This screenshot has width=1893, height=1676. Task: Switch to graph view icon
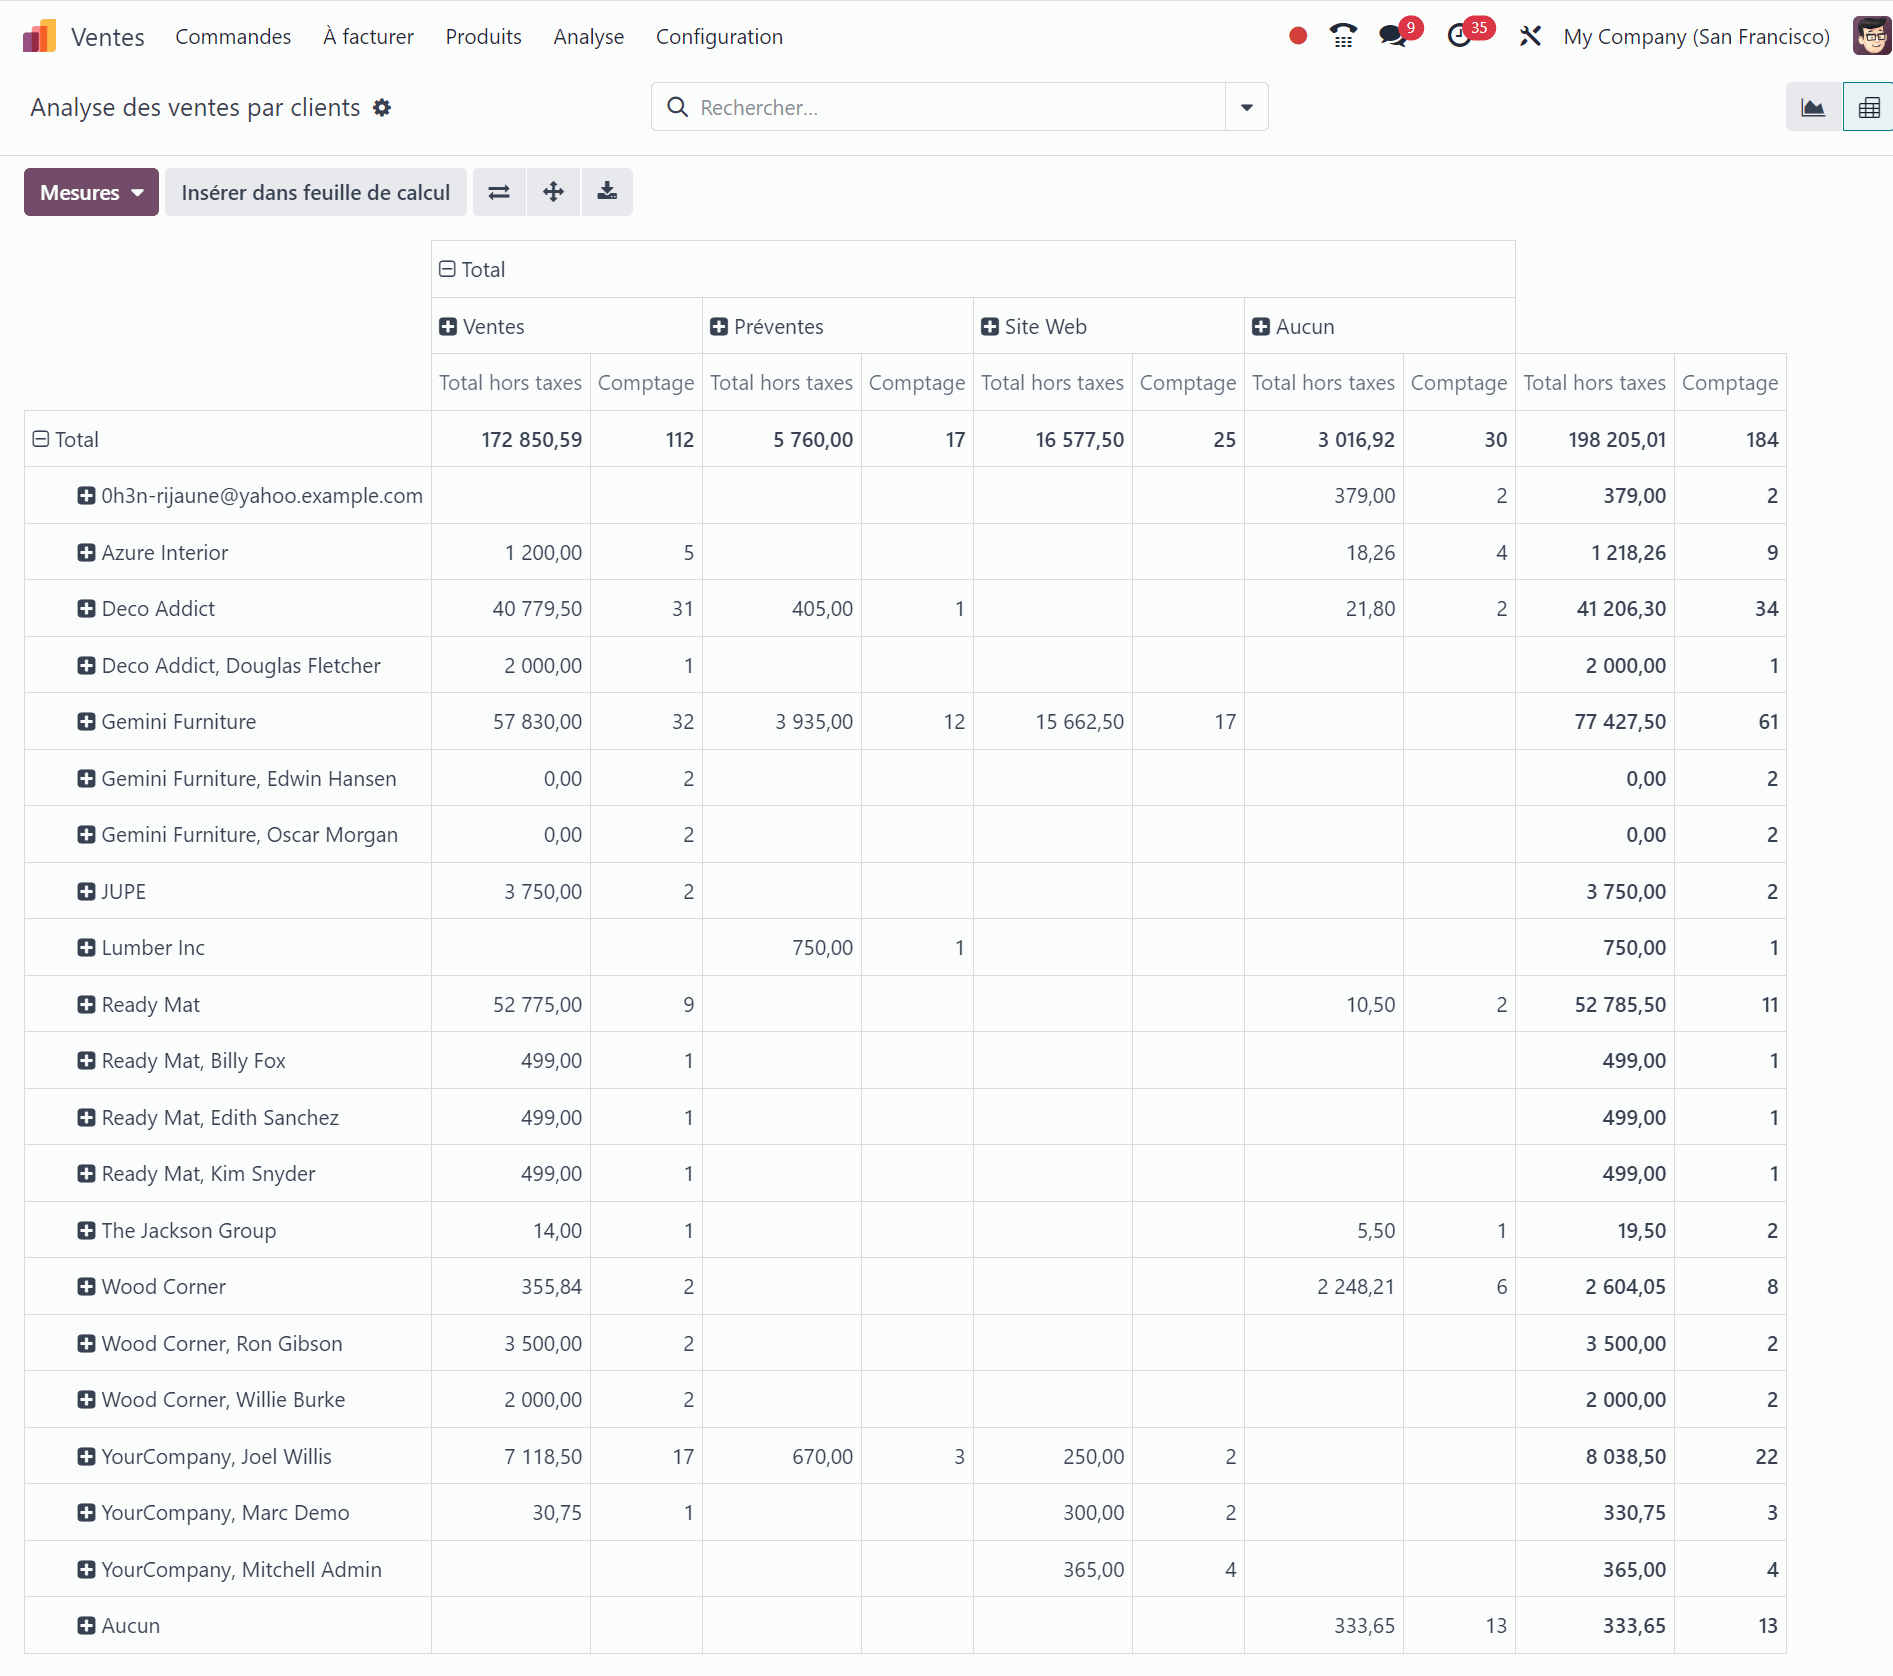(1813, 107)
